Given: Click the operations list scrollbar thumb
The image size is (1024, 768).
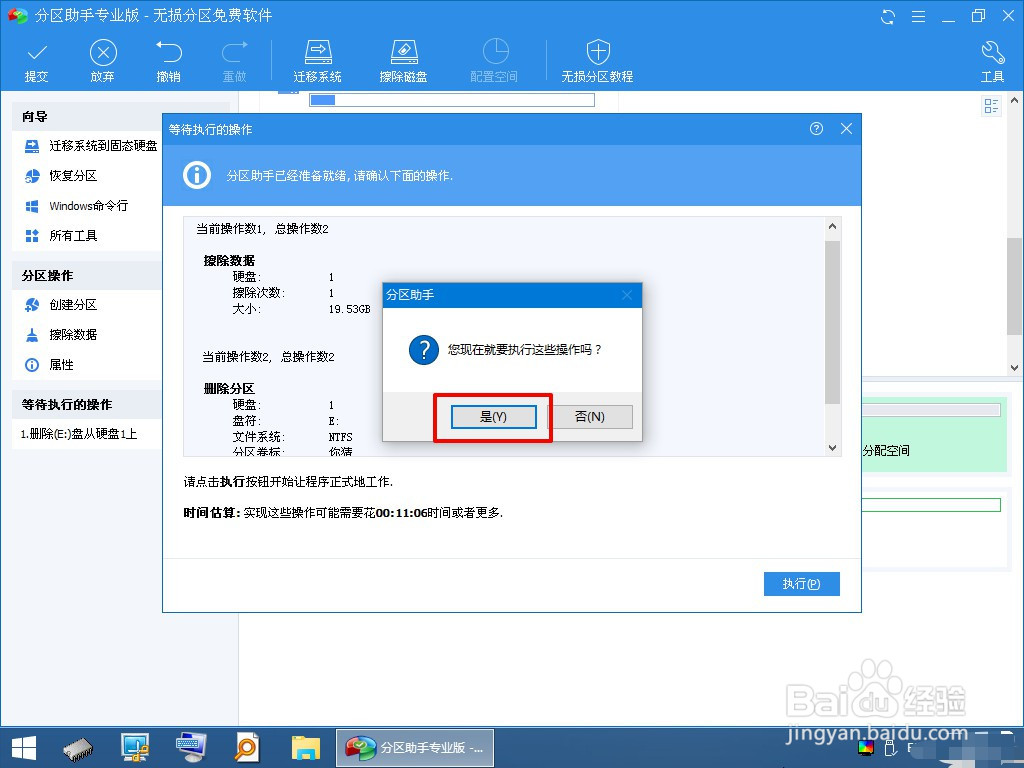Looking at the screenshot, I should tap(832, 322).
